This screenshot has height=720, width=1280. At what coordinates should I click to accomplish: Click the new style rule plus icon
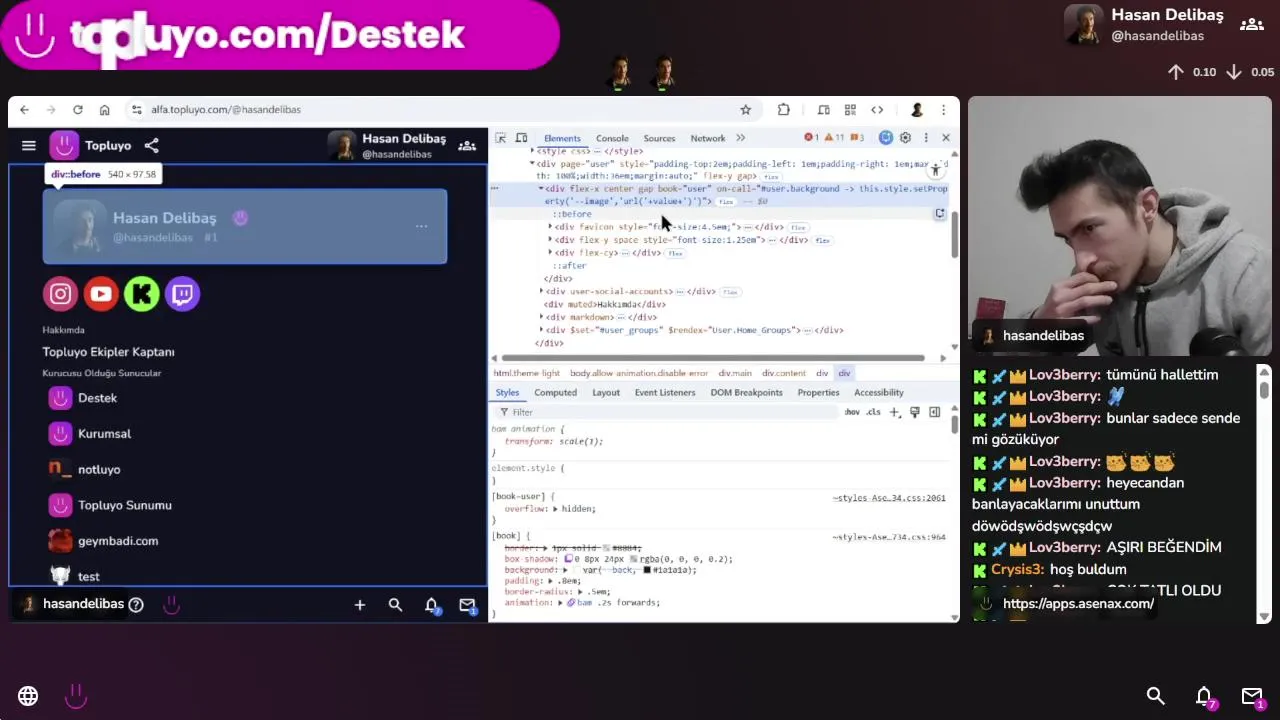coord(895,412)
